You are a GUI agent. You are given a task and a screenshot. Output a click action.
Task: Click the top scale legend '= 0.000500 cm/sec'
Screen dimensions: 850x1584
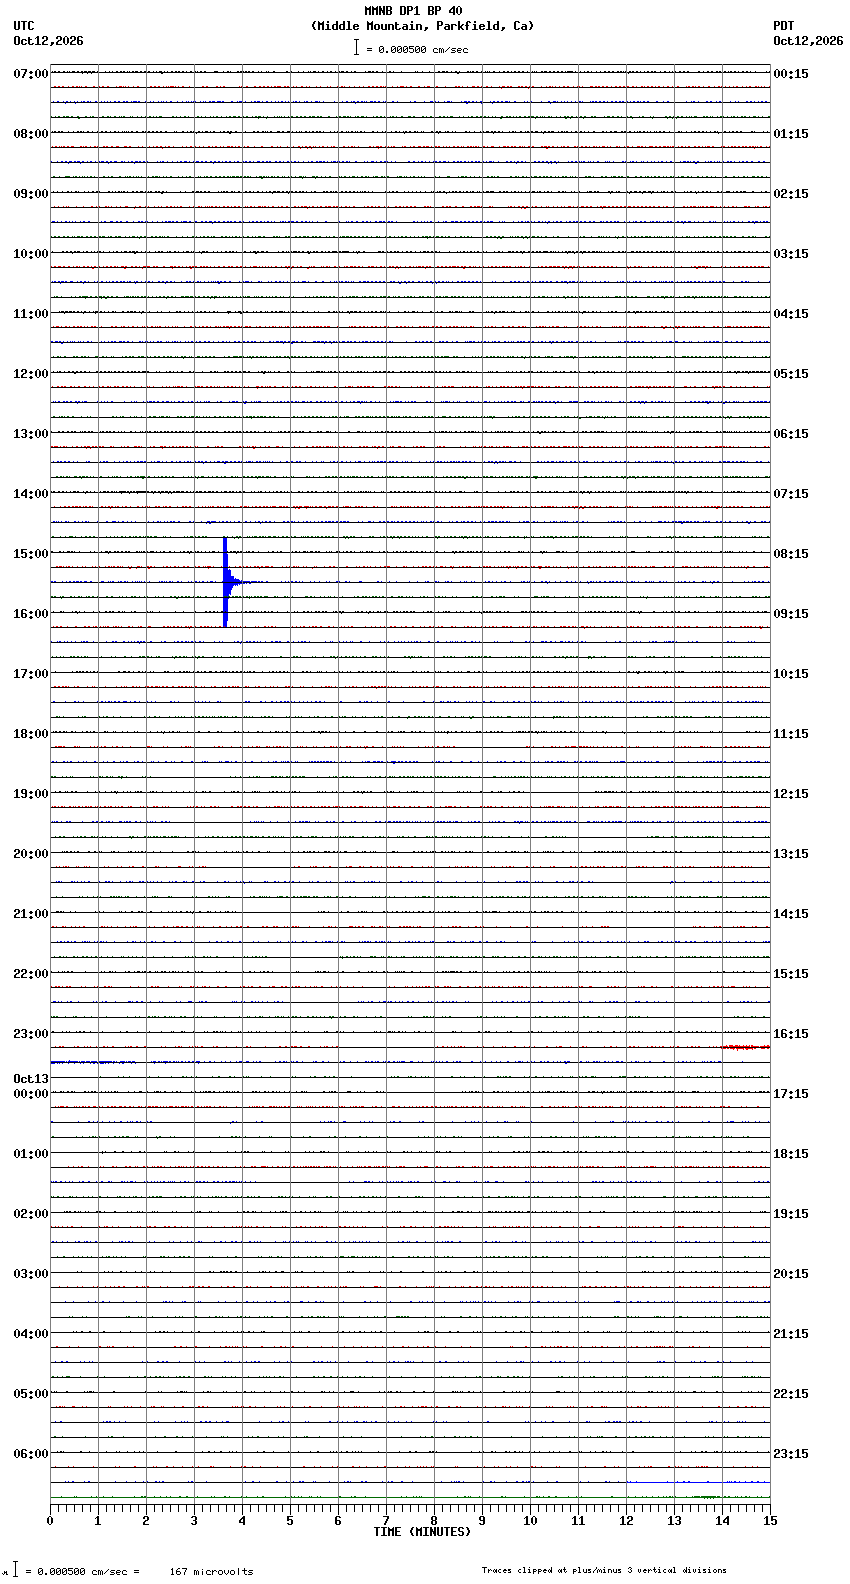point(417,49)
